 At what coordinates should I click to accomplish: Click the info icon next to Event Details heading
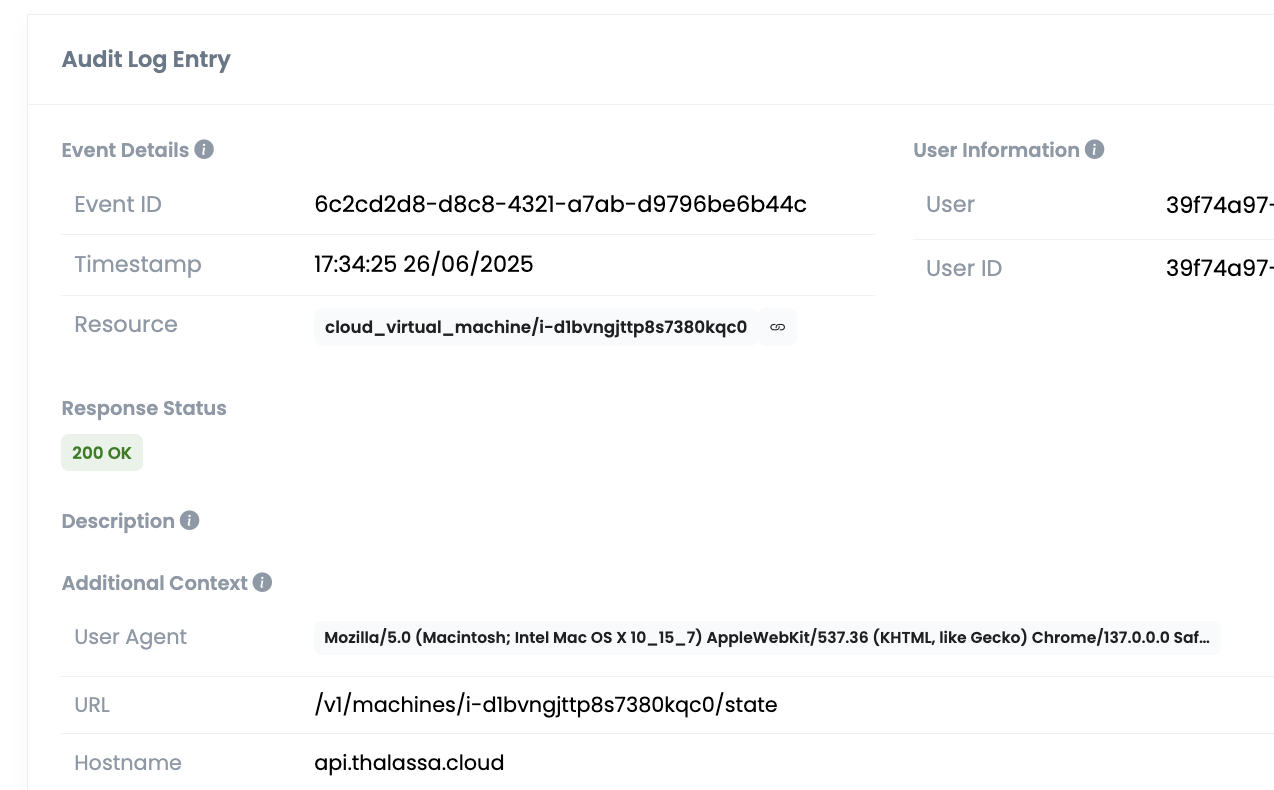pyautogui.click(x=204, y=149)
